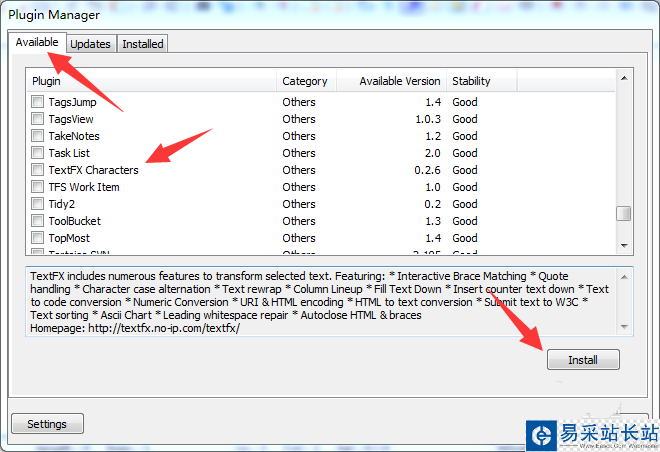Click the plugin list scrollbar thumb
This screenshot has width=660, height=452.
(624, 213)
